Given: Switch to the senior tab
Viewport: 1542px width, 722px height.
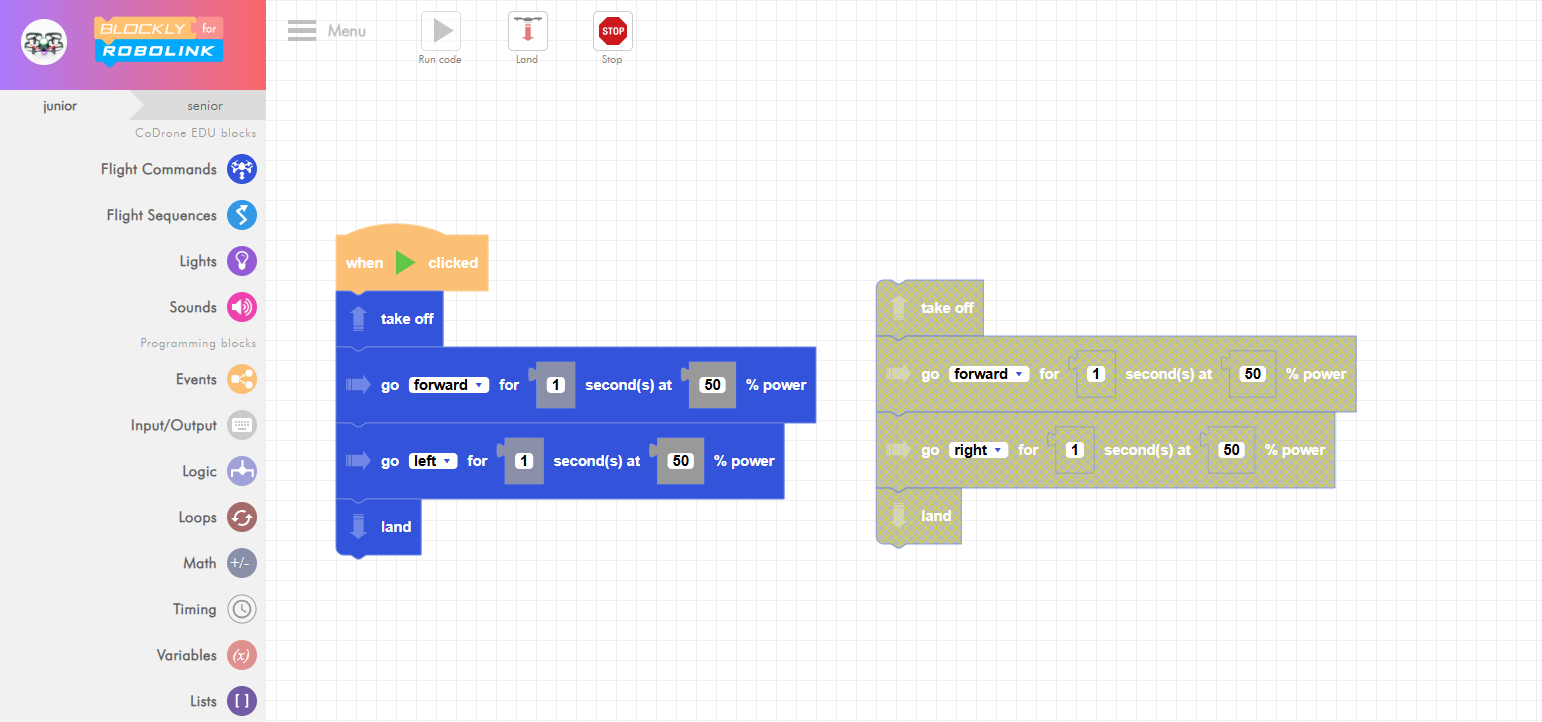Looking at the screenshot, I should (204, 105).
